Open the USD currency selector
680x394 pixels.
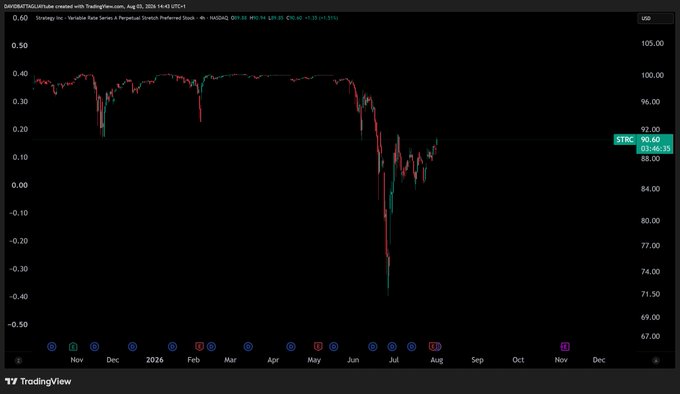pyautogui.click(x=654, y=18)
